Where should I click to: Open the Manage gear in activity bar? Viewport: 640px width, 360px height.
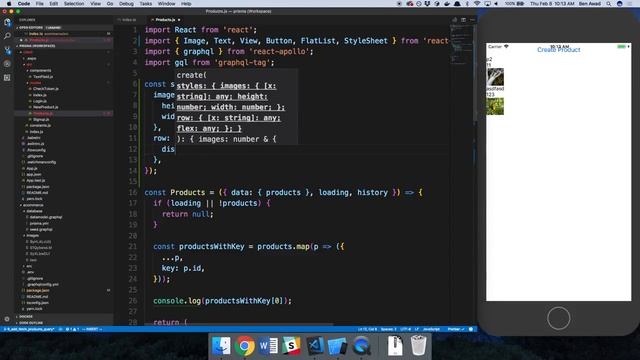[7, 319]
